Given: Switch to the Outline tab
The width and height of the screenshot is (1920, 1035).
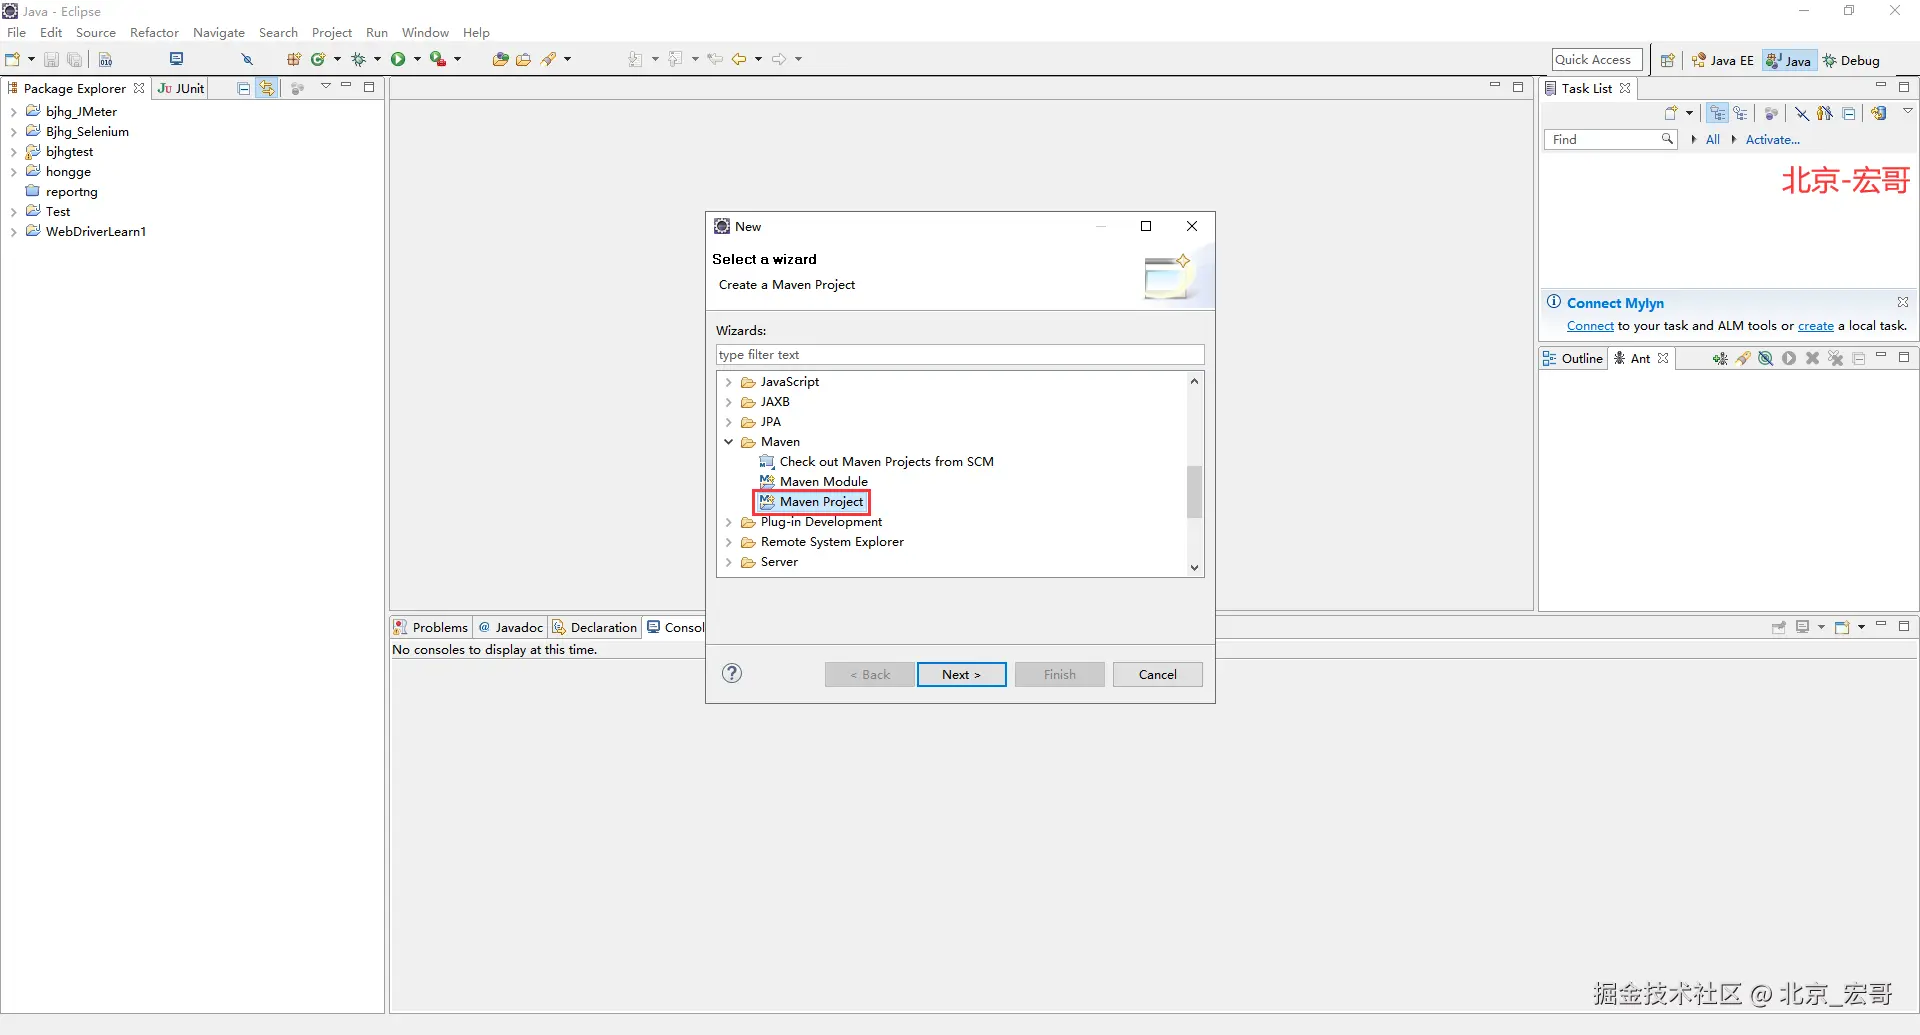Looking at the screenshot, I should click(x=1573, y=358).
